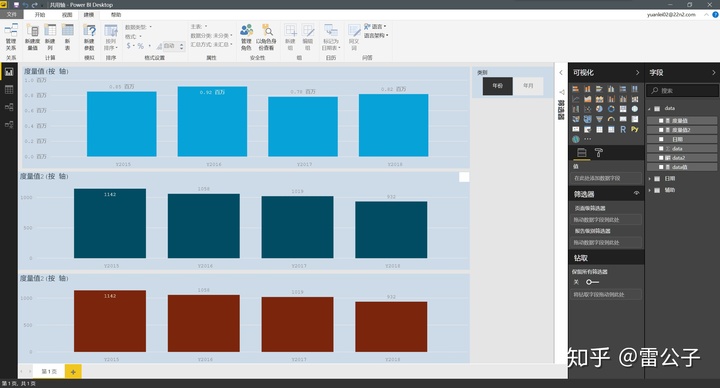Open the Summarization (汇总方式) dropdown

pyautogui.click(x=211, y=45)
